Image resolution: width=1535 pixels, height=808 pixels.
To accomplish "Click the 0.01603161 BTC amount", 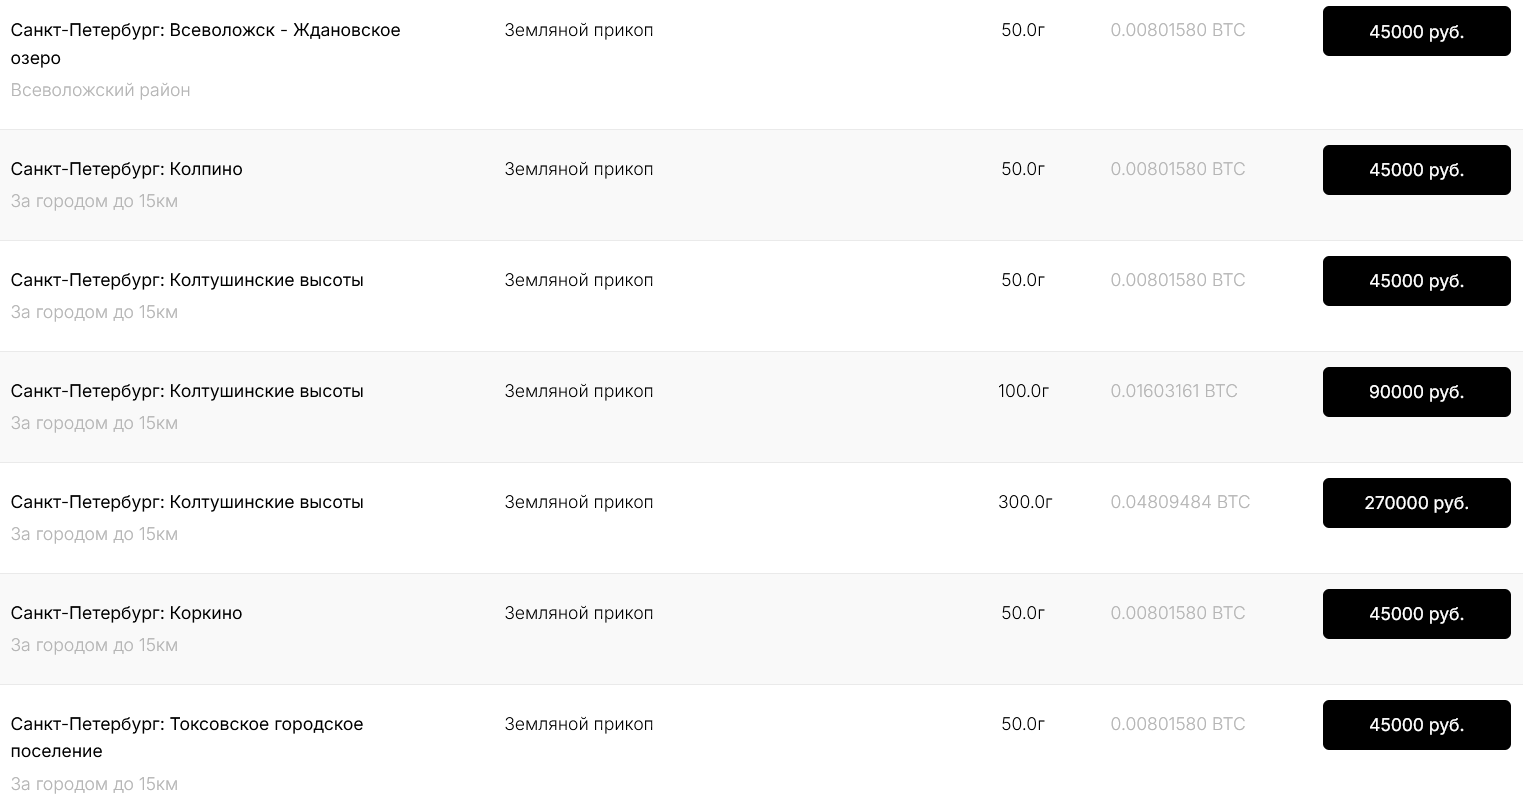I will (x=1174, y=391).
